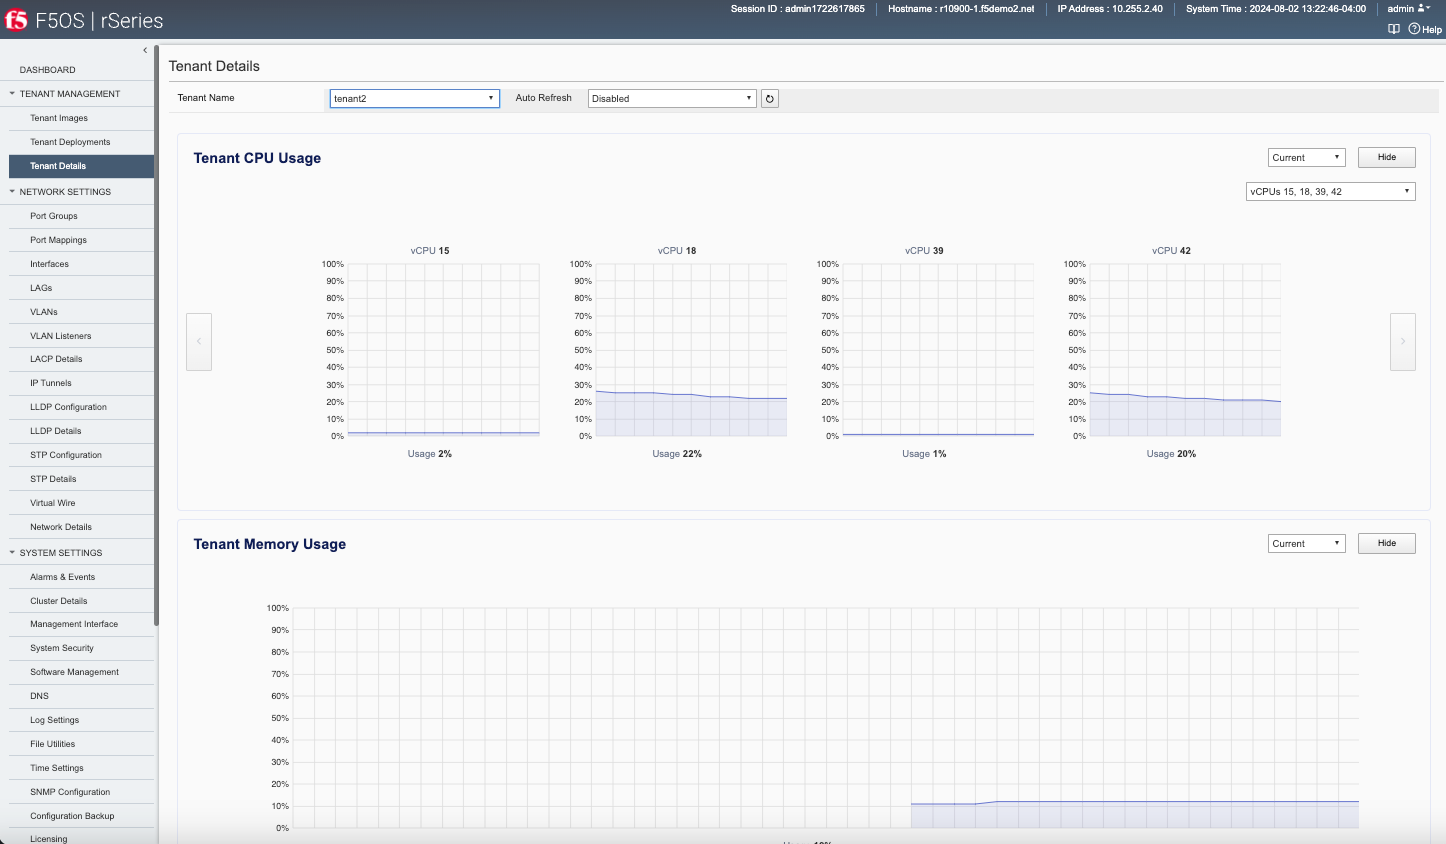Viewport: 1446px width, 844px height.
Task: Click the vCPU 39 usage chart
Action: pos(938,350)
